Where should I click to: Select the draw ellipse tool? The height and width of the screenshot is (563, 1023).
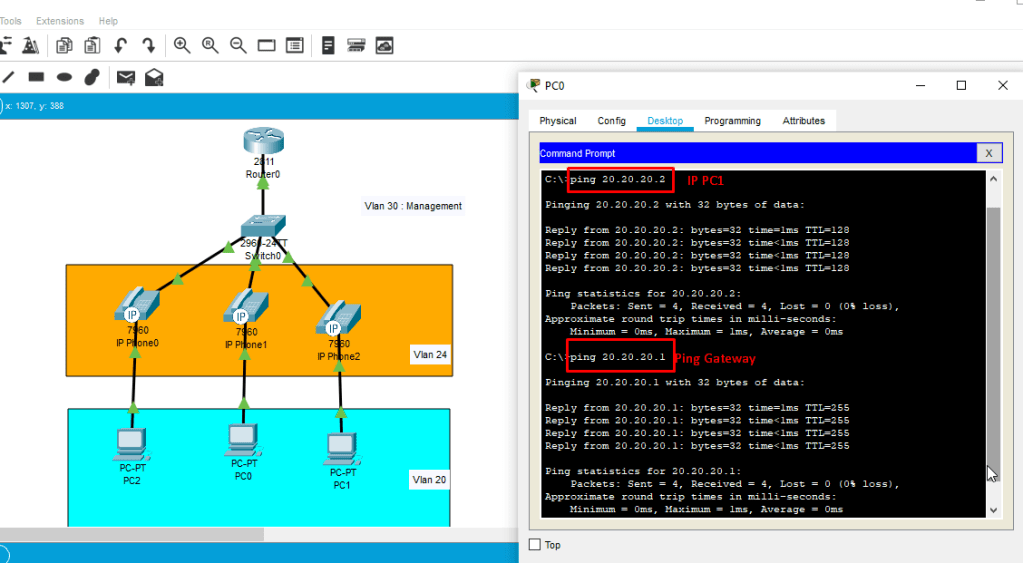64,77
